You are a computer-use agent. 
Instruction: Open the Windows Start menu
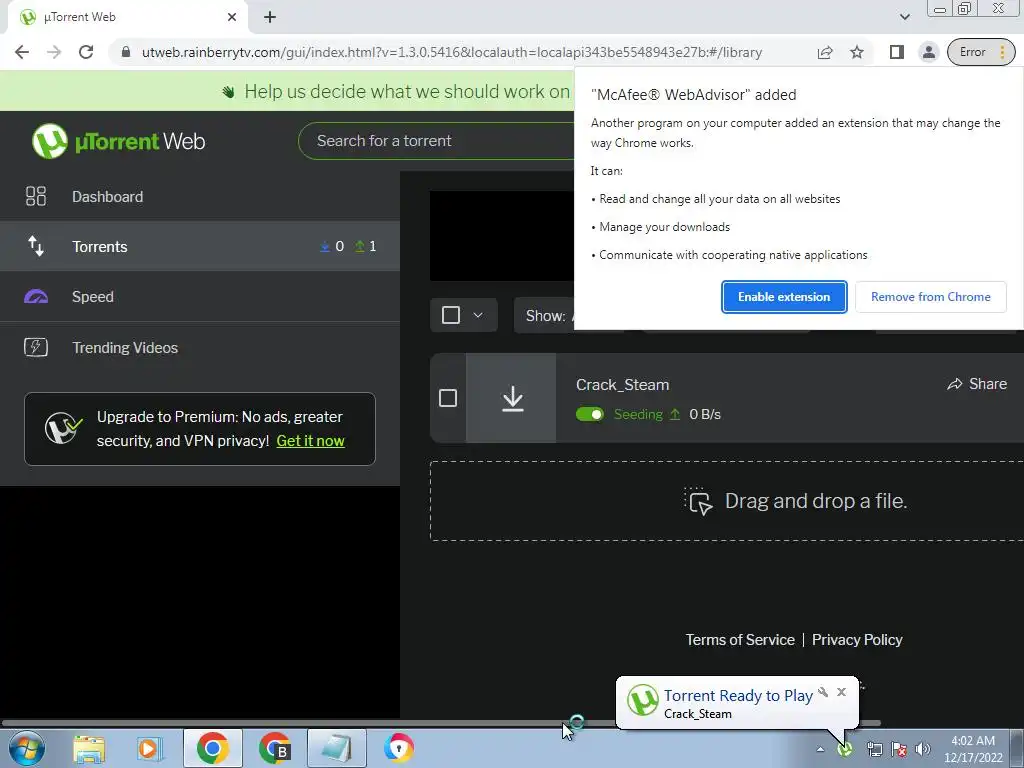click(26, 748)
